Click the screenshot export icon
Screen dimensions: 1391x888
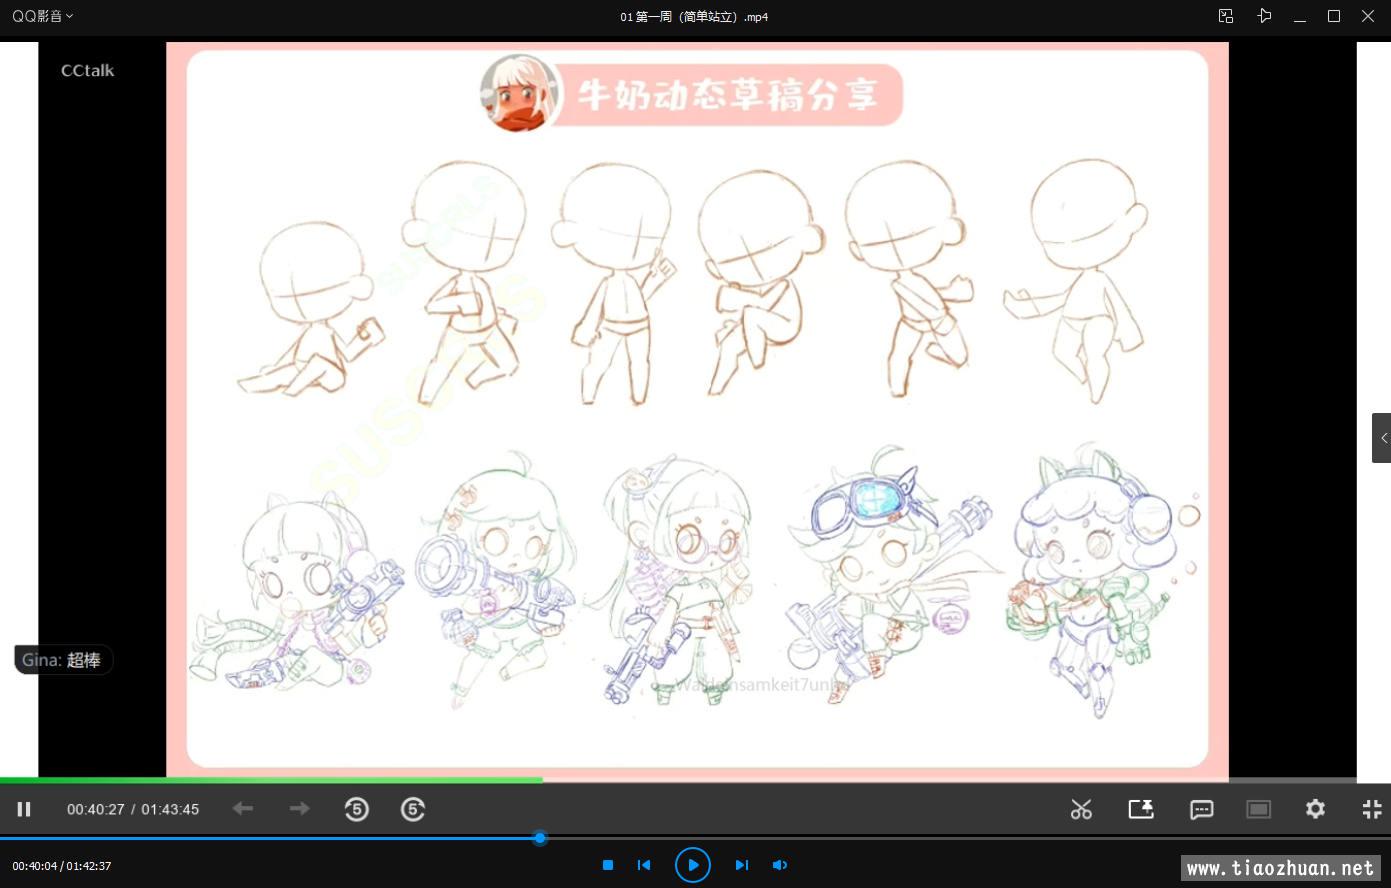tap(1141, 809)
